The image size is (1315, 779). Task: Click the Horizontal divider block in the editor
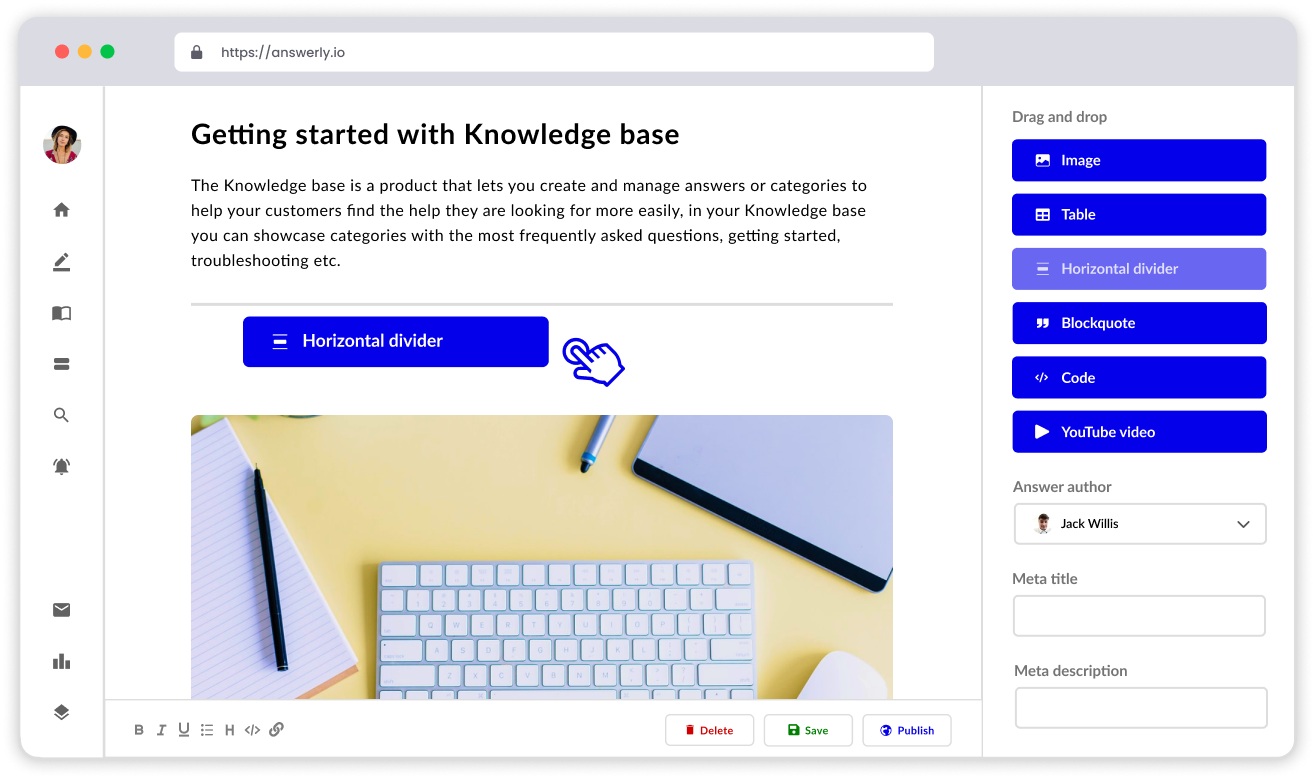pos(396,341)
